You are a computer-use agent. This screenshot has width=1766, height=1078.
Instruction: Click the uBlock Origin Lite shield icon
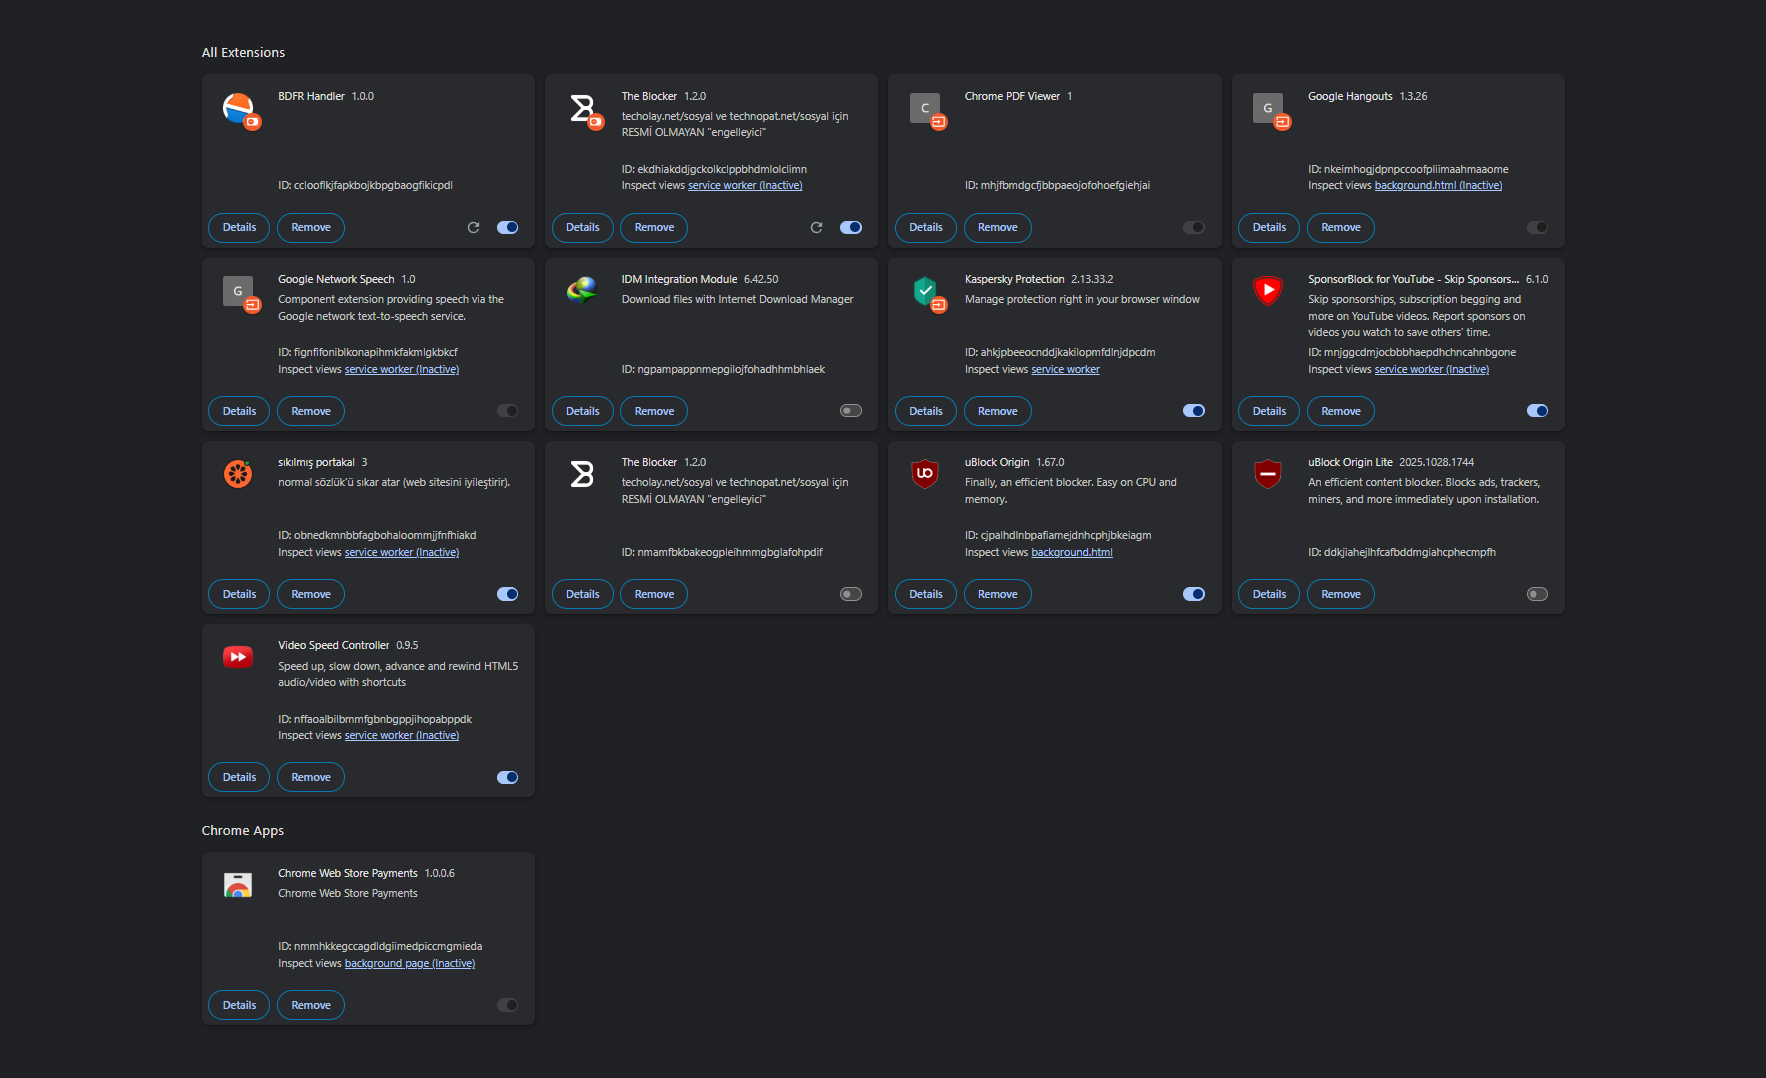1268,474
